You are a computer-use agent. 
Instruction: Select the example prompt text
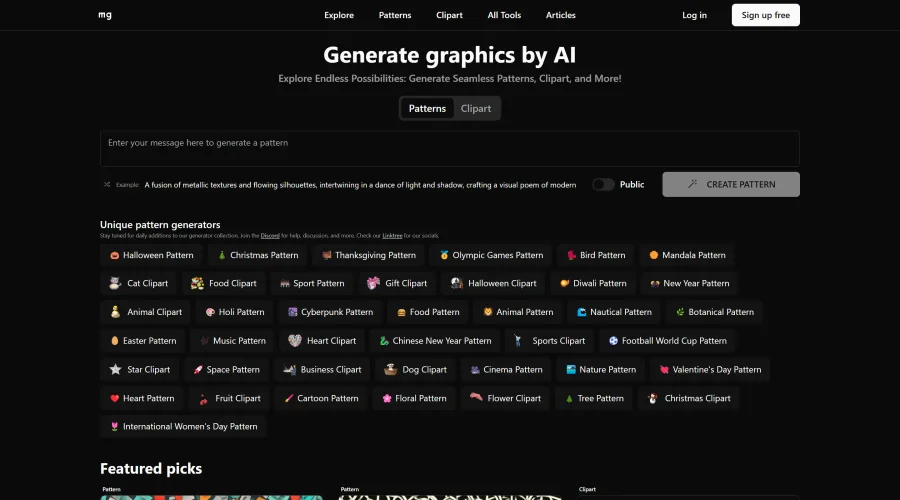pos(360,185)
